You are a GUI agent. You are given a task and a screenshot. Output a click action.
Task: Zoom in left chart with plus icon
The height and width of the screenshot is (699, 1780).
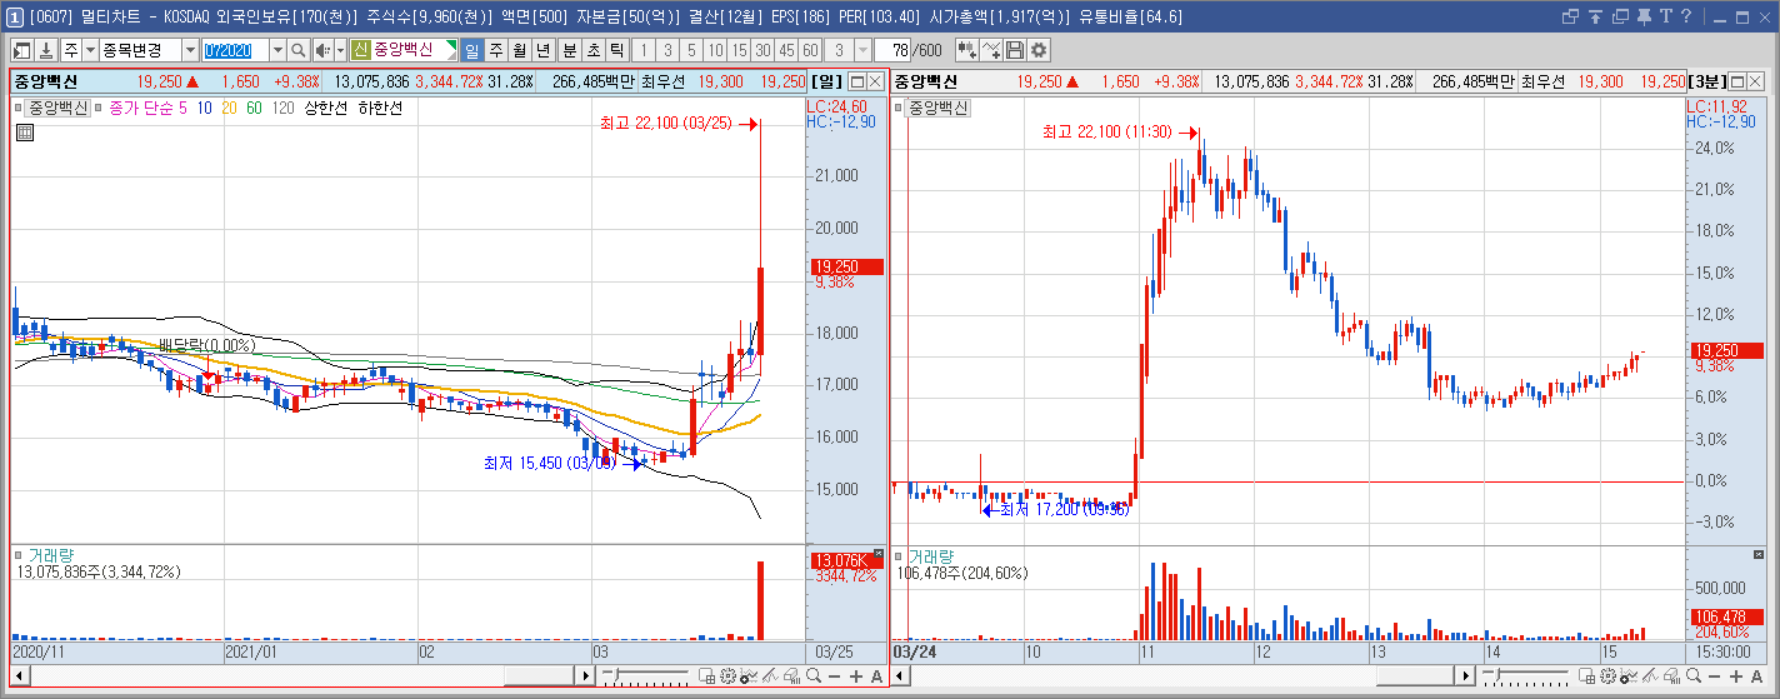(x=856, y=677)
